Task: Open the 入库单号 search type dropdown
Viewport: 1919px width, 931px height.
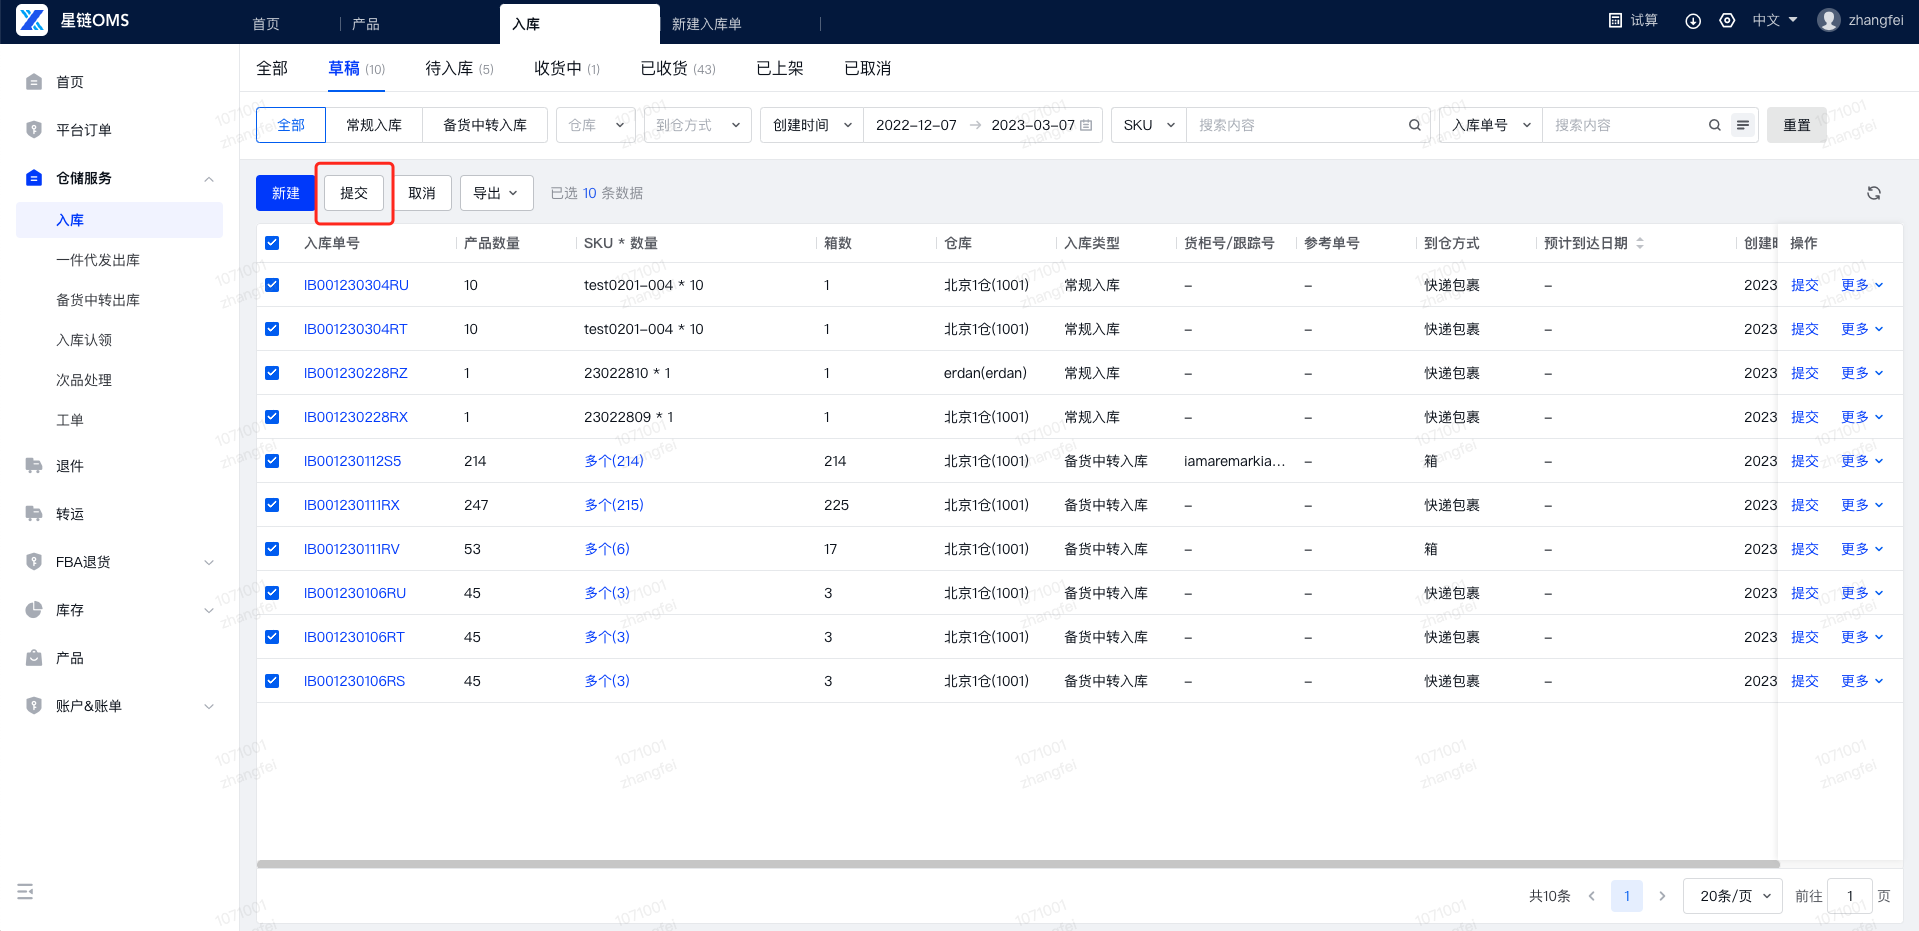Action: coord(1491,125)
